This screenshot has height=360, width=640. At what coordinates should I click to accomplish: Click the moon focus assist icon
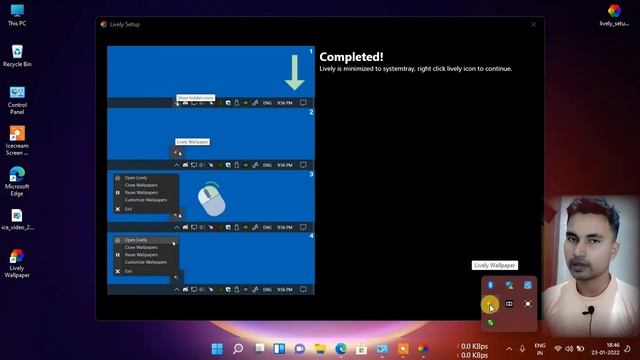[628, 349]
